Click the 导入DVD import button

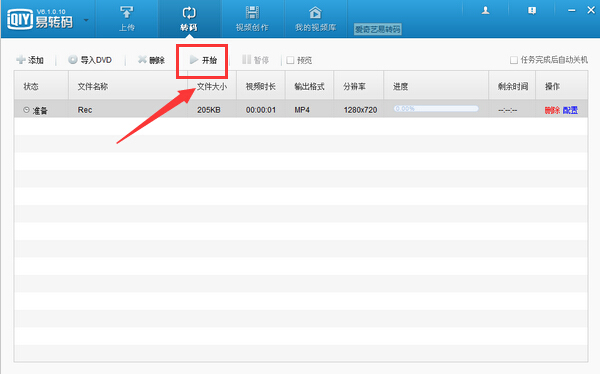point(90,60)
